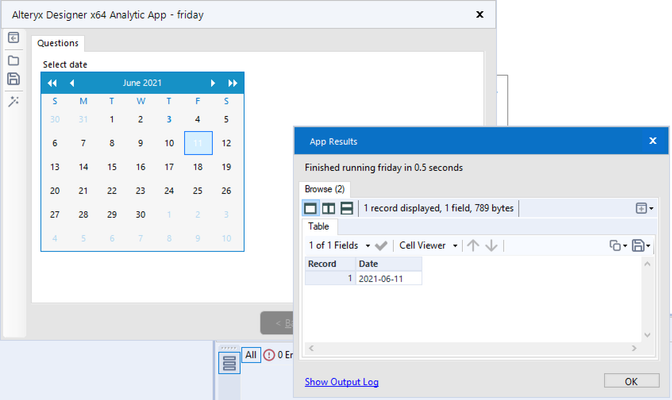Click the save icon in the results table toolbar
Viewport: 672px width, 400px height.
coord(638,246)
